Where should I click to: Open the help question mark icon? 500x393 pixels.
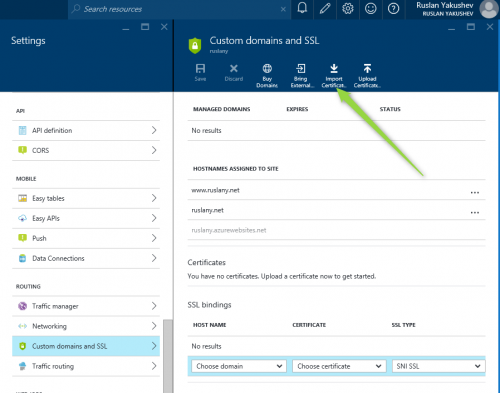tap(394, 8)
